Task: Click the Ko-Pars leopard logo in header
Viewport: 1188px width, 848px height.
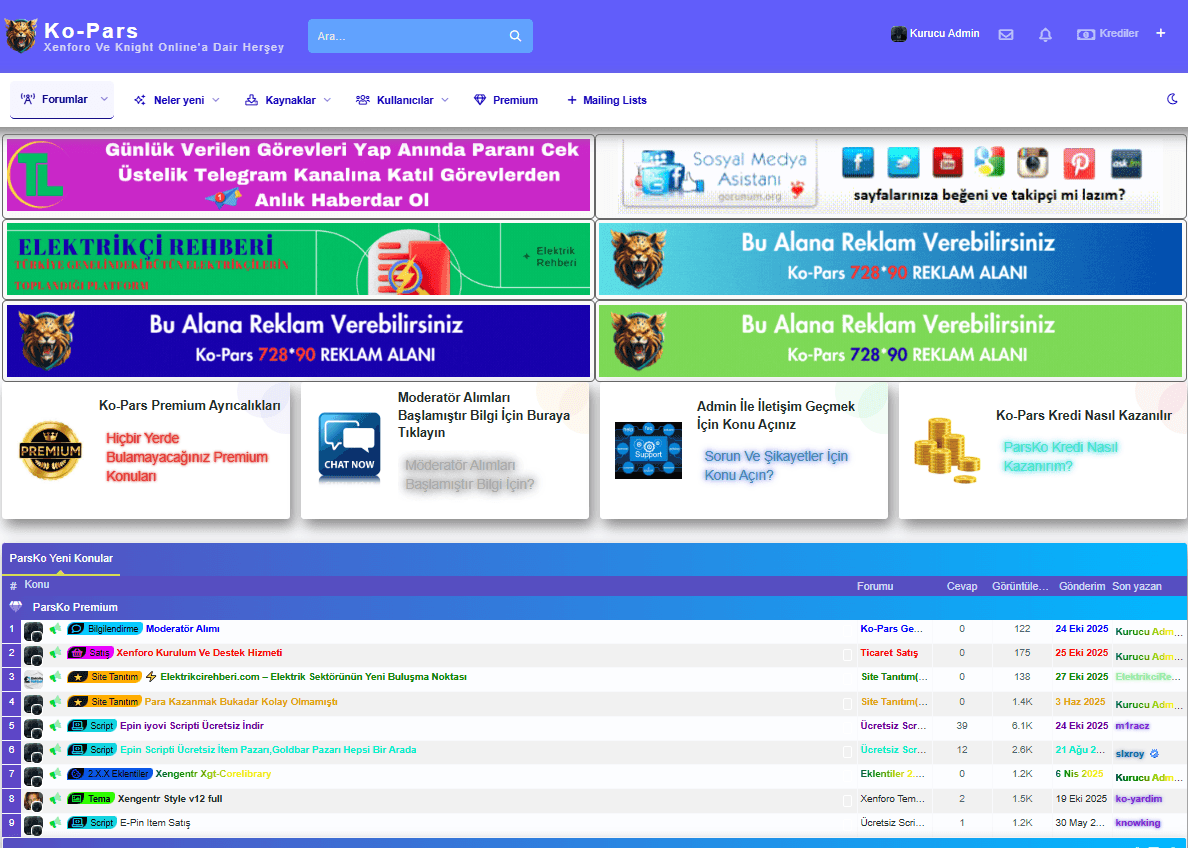Action: click(20, 36)
